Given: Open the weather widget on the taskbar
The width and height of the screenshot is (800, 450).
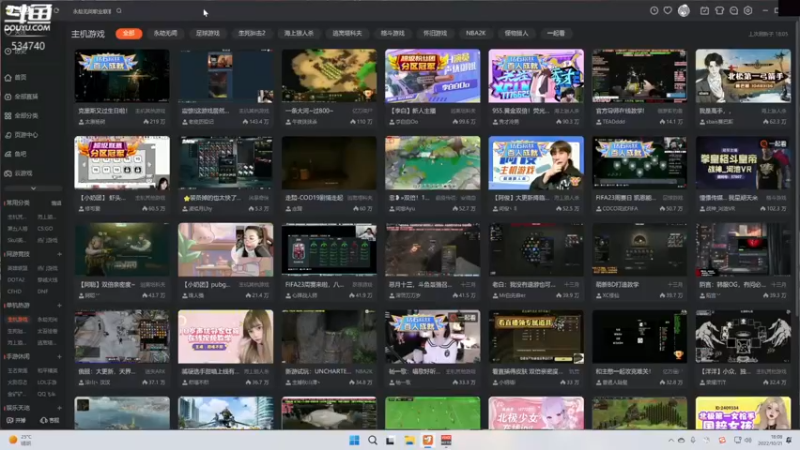Looking at the screenshot, I should pos(20,440).
